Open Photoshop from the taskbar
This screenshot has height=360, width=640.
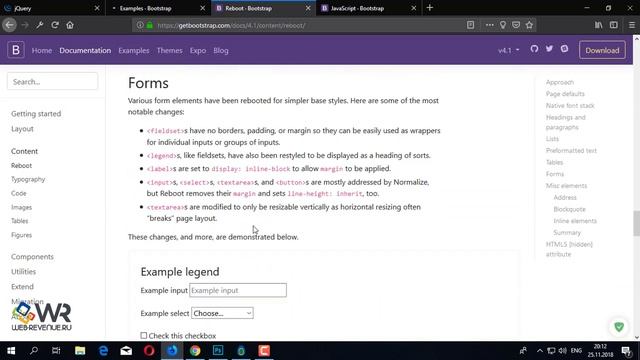218,351
